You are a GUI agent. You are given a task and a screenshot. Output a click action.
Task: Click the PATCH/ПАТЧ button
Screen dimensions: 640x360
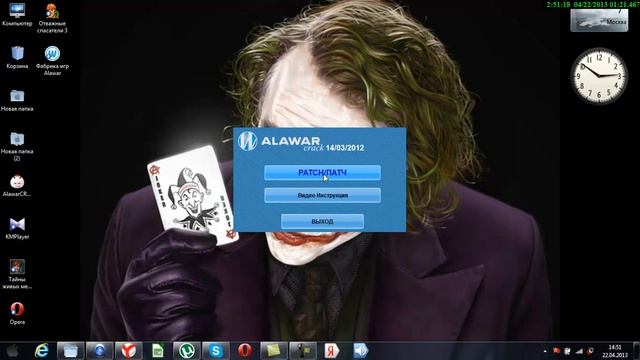click(322, 173)
